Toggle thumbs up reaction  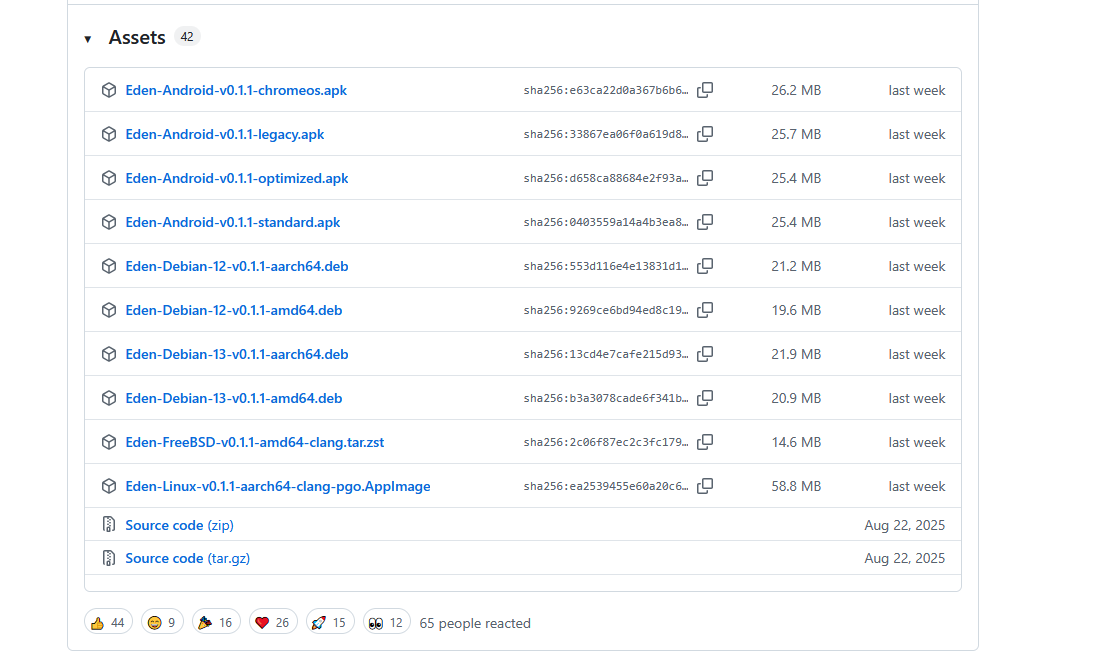point(108,623)
